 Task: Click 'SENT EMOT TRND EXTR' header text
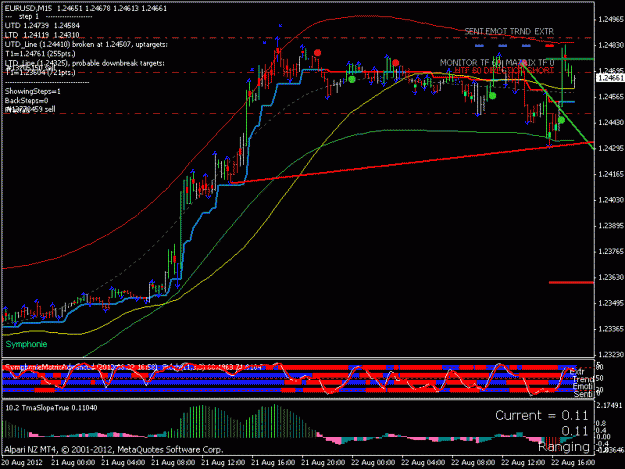click(x=509, y=31)
